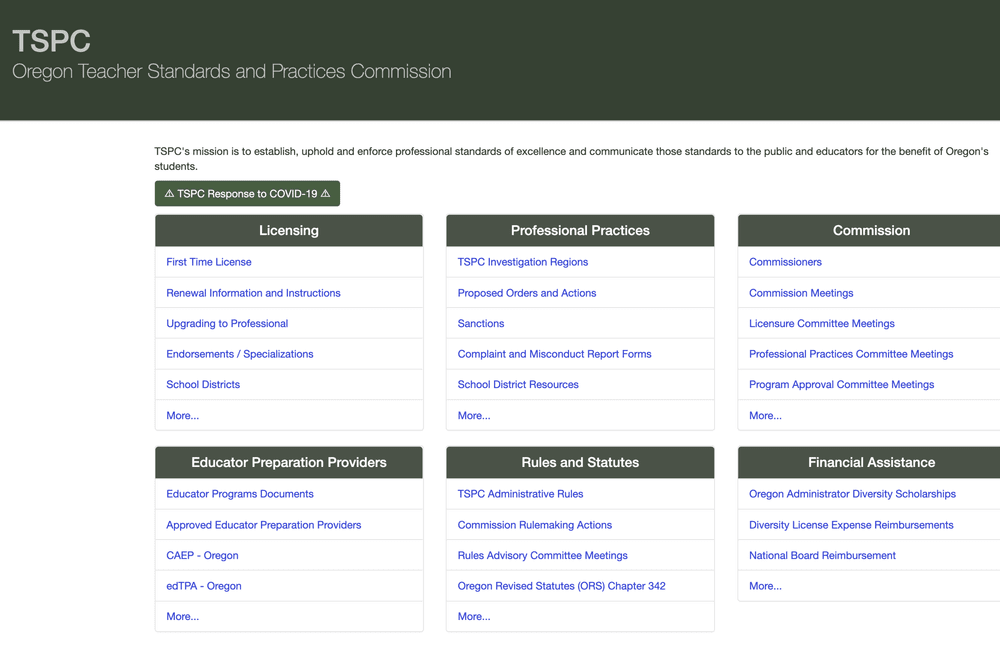Open Professional Practices Committee Meetings
This screenshot has height=647, width=1000.
point(851,354)
